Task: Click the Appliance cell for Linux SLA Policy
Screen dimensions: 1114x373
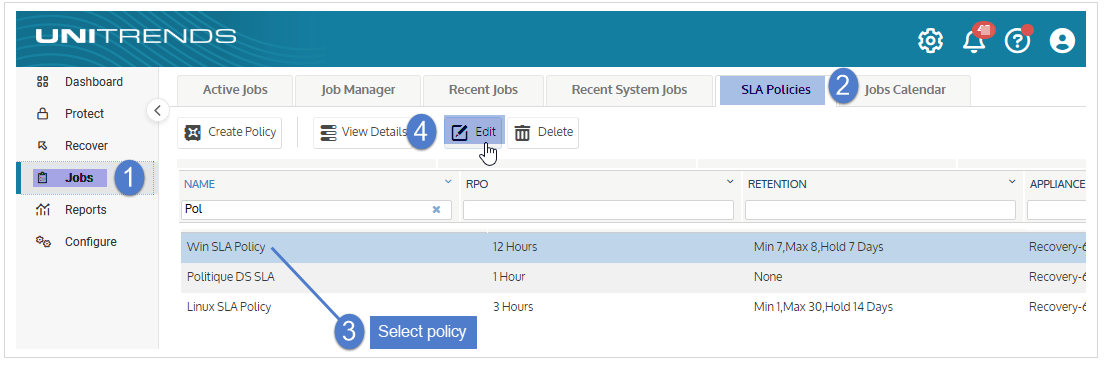Action: pyautogui.click(x=1057, y=307)
